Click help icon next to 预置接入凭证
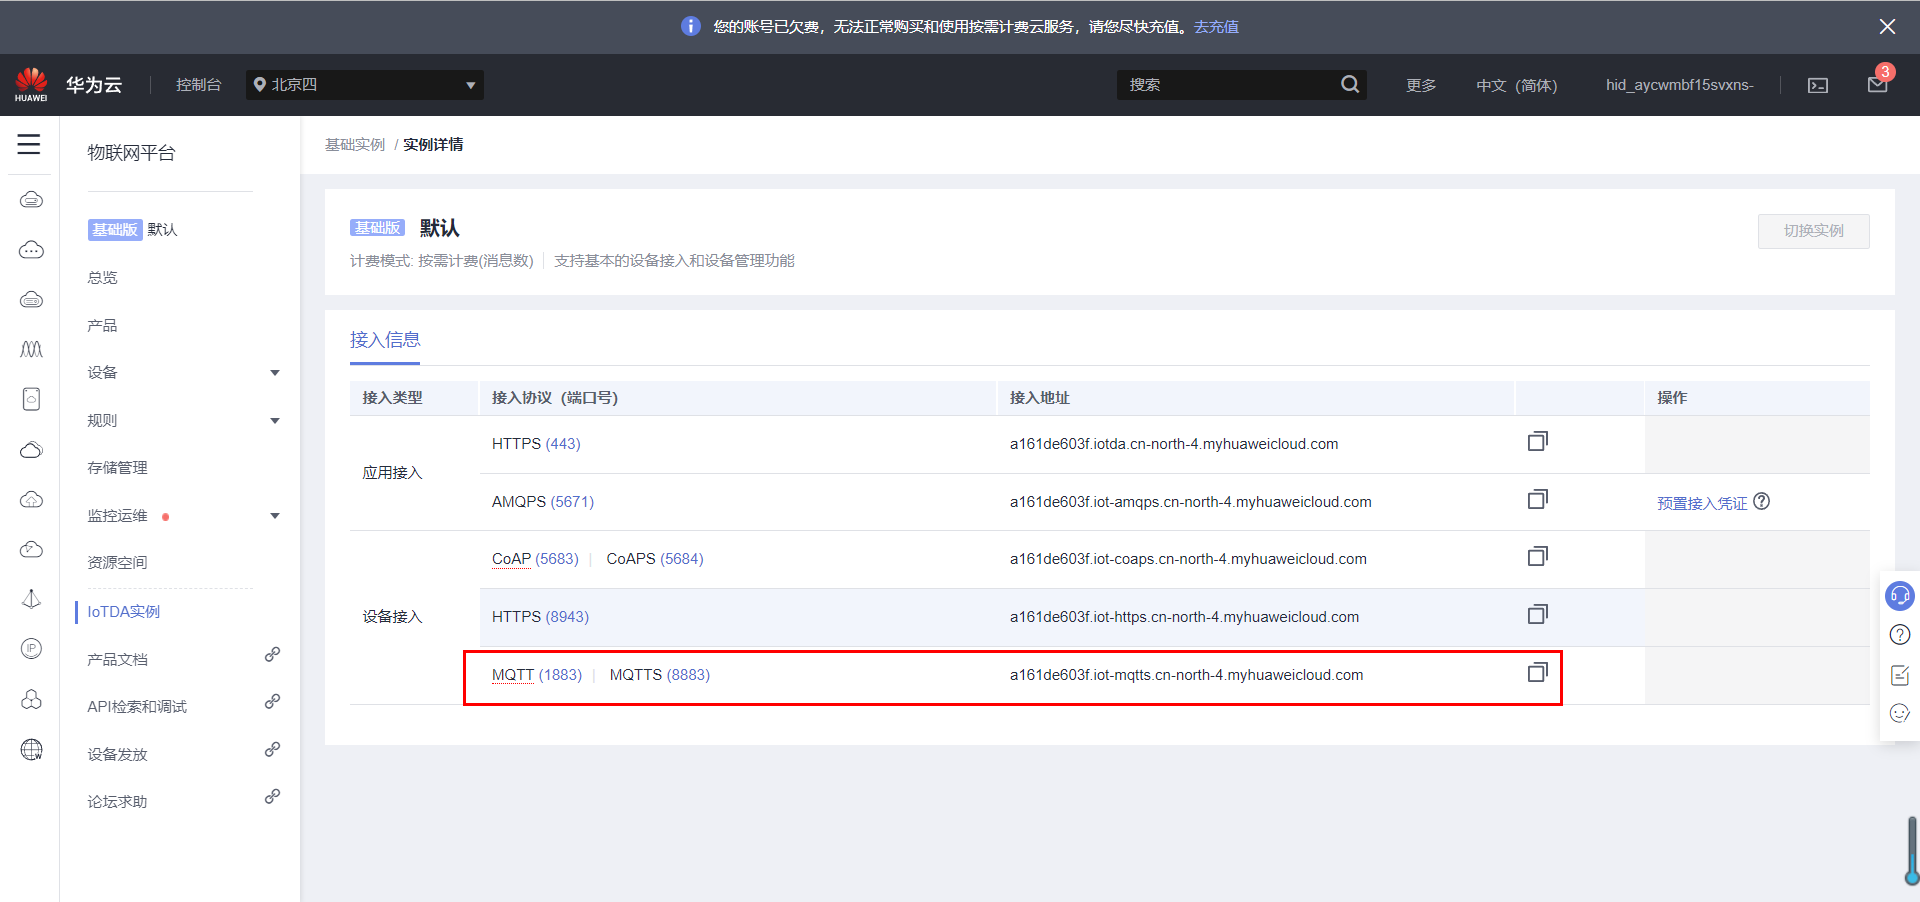 pyautogui.click(x=1762, y=502)
